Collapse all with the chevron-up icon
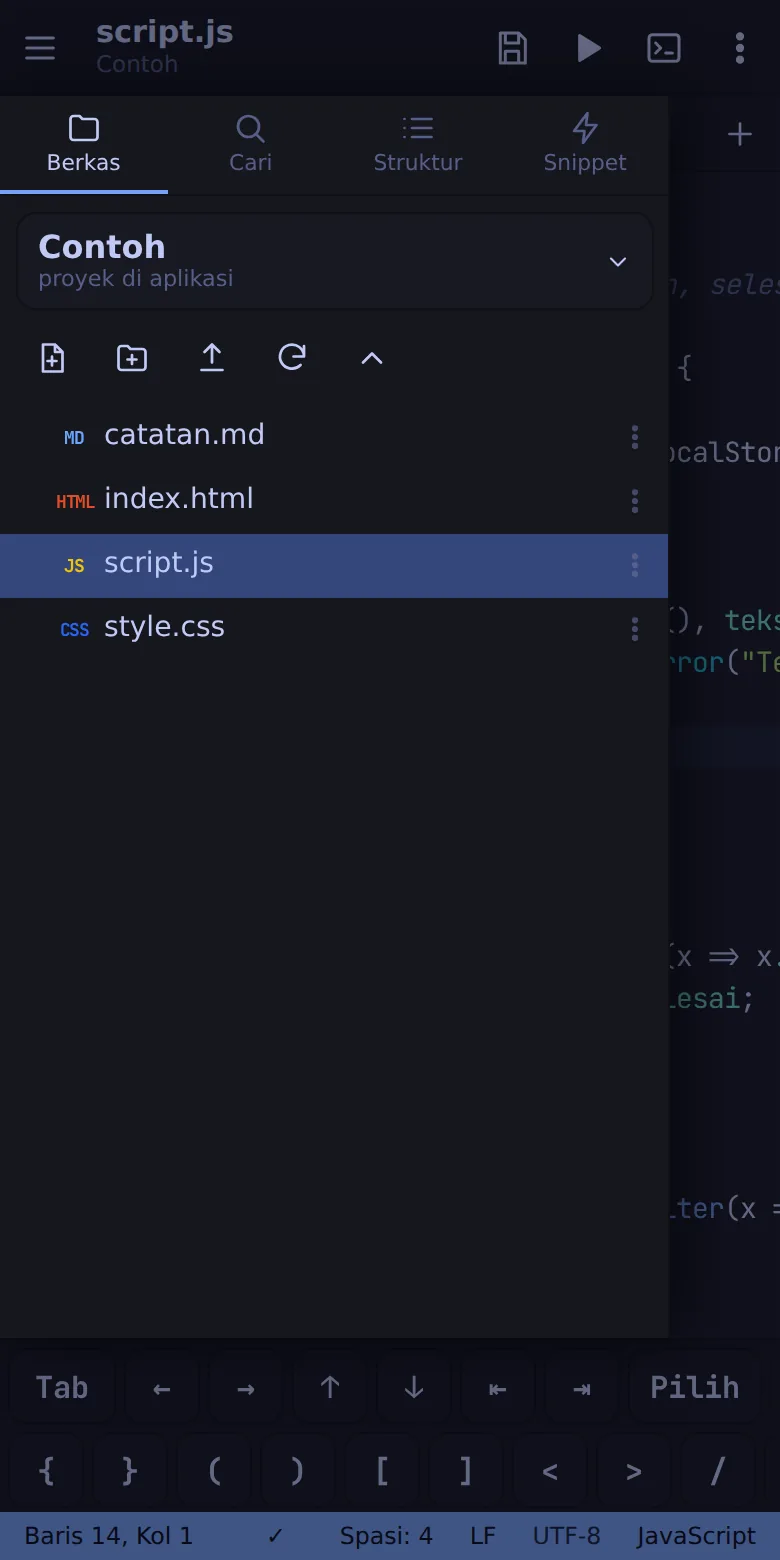 (x=372, y=358)
